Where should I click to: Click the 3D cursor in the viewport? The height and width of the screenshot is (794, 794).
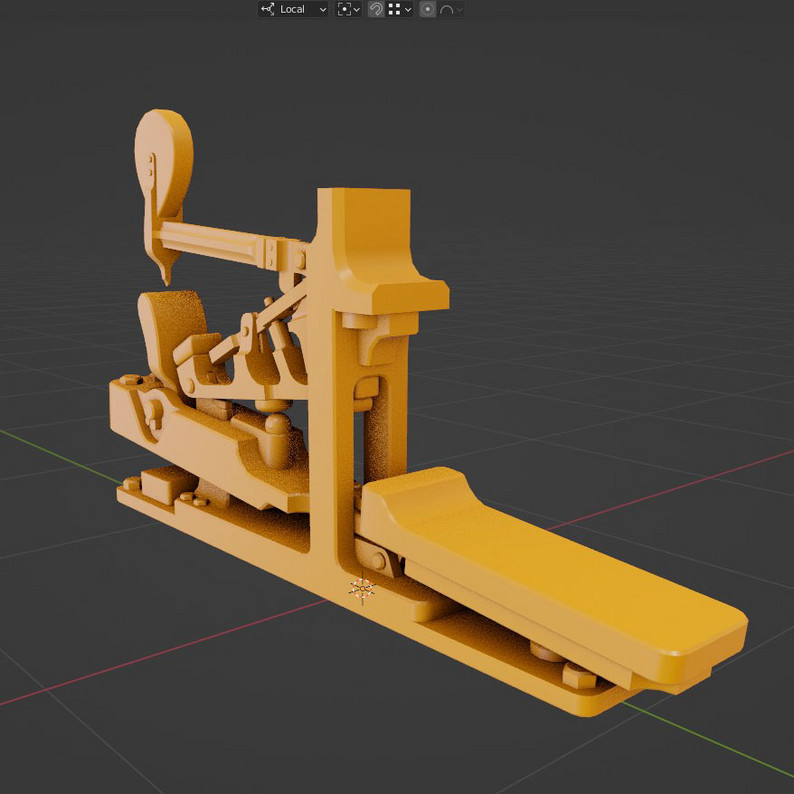pyautogui.click(x=362, y=589)
